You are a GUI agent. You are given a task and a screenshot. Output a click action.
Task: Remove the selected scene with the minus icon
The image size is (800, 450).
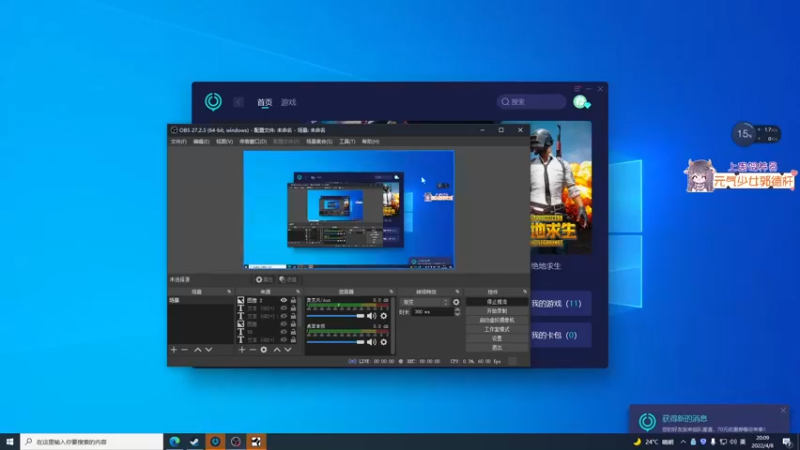click(x=185, y=350)
